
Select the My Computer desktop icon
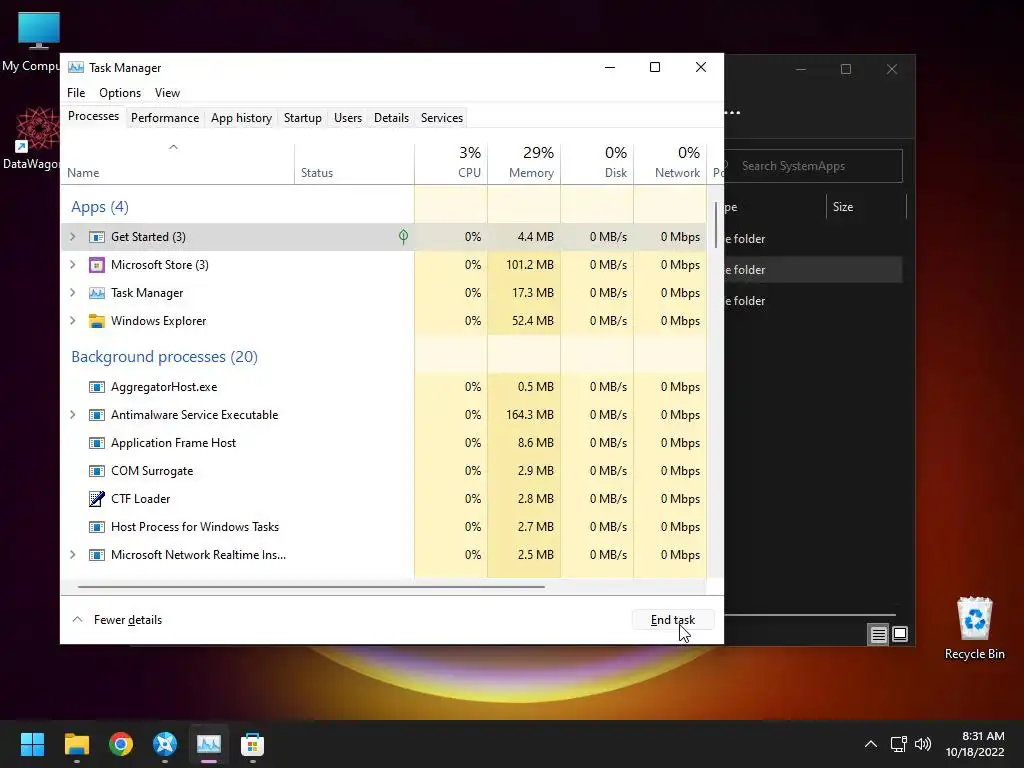pyautogui.click(x=31, y=42)
